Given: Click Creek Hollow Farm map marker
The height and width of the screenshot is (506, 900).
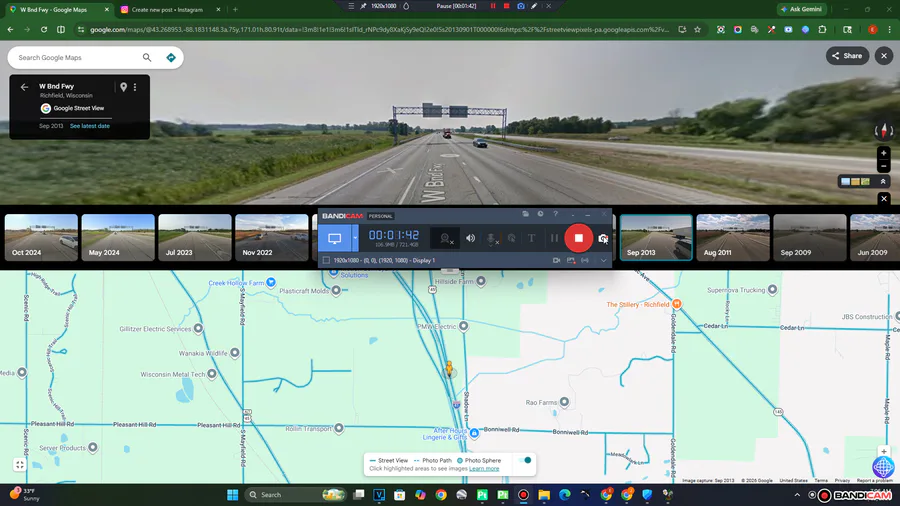Looking at the screenshot, I should click(x=271, y=282).
